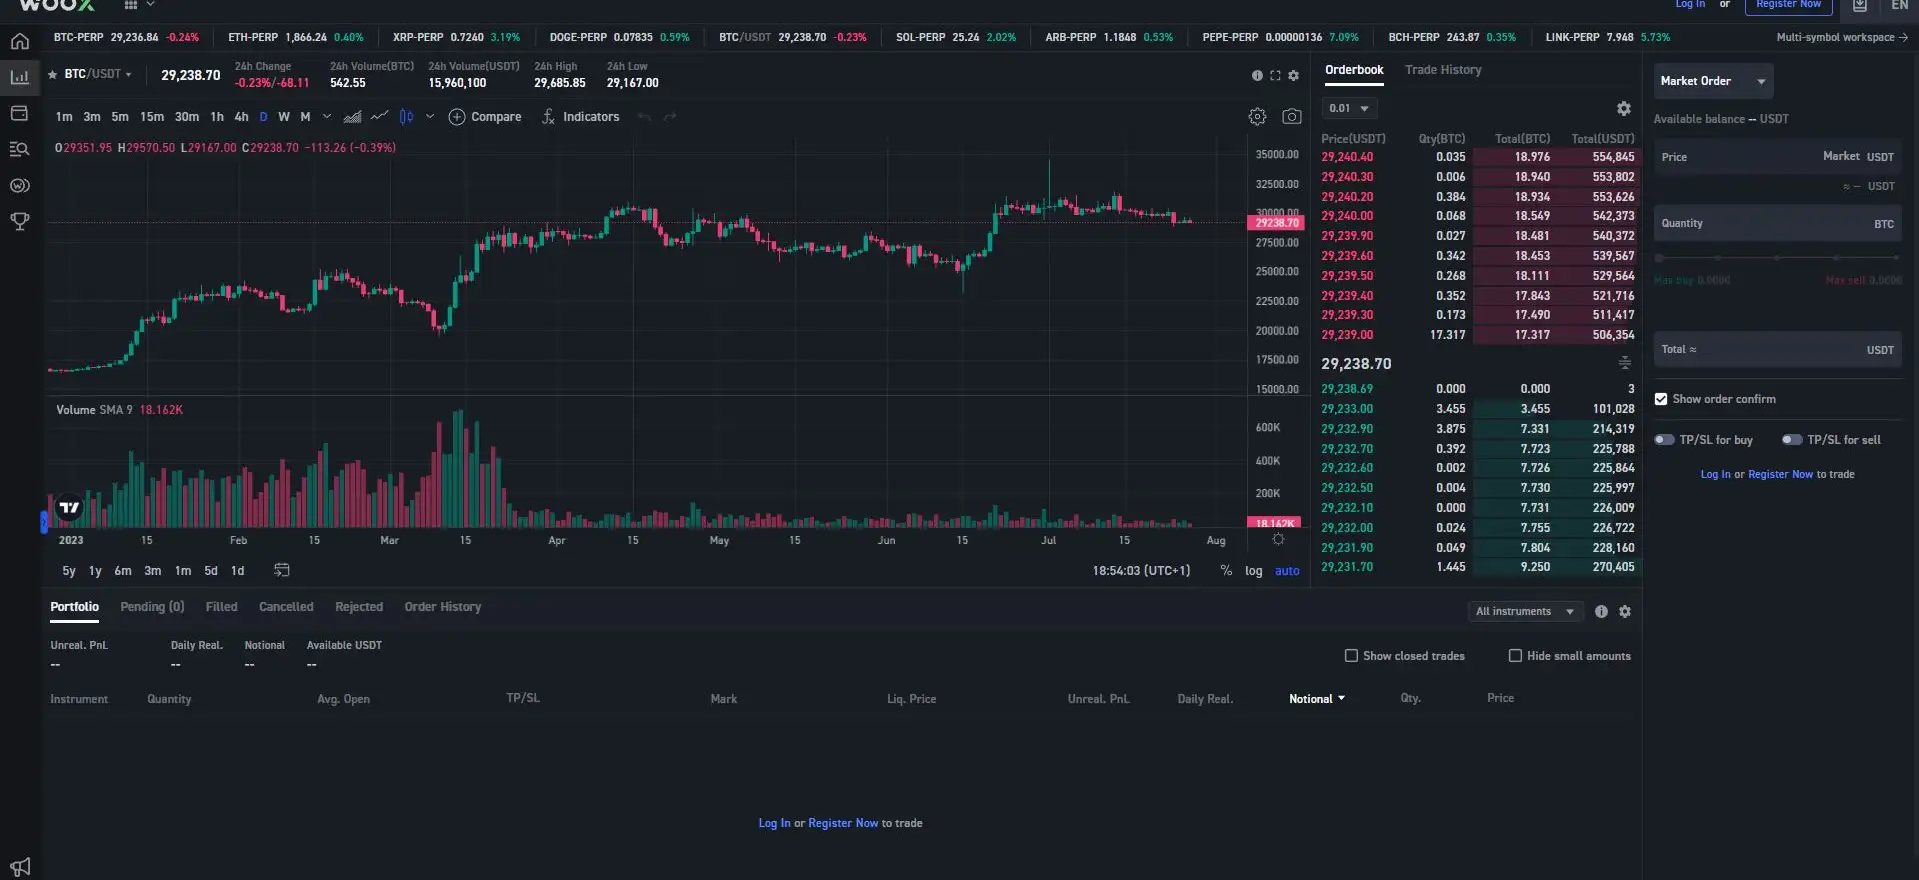Screen dimensions: 1919x880
Task: Open the All instruments filter dropdown
Action: pyautogui.click(x=1524, y=611)
